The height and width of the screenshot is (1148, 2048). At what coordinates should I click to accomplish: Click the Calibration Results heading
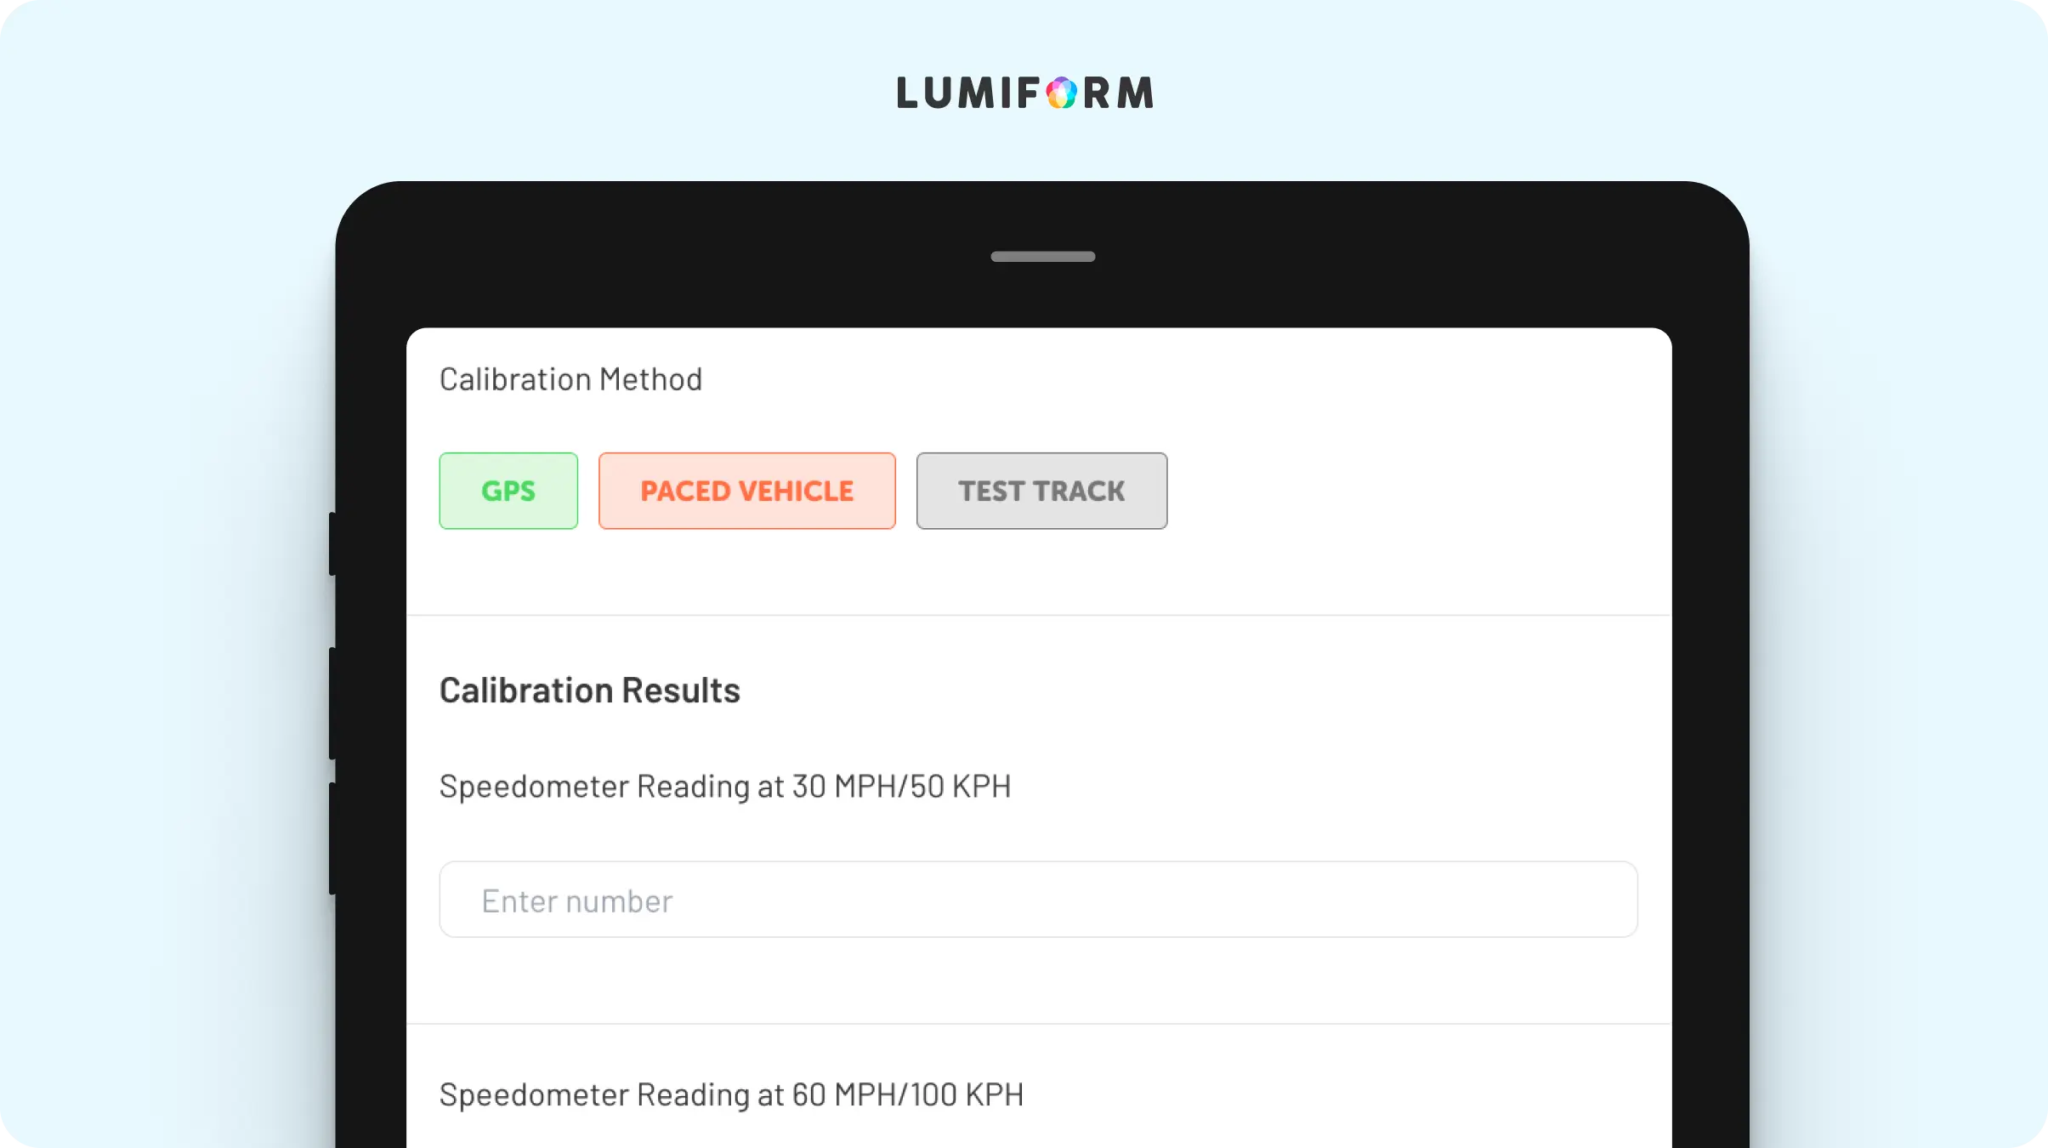pyautogui.click(x=590, y=691)
